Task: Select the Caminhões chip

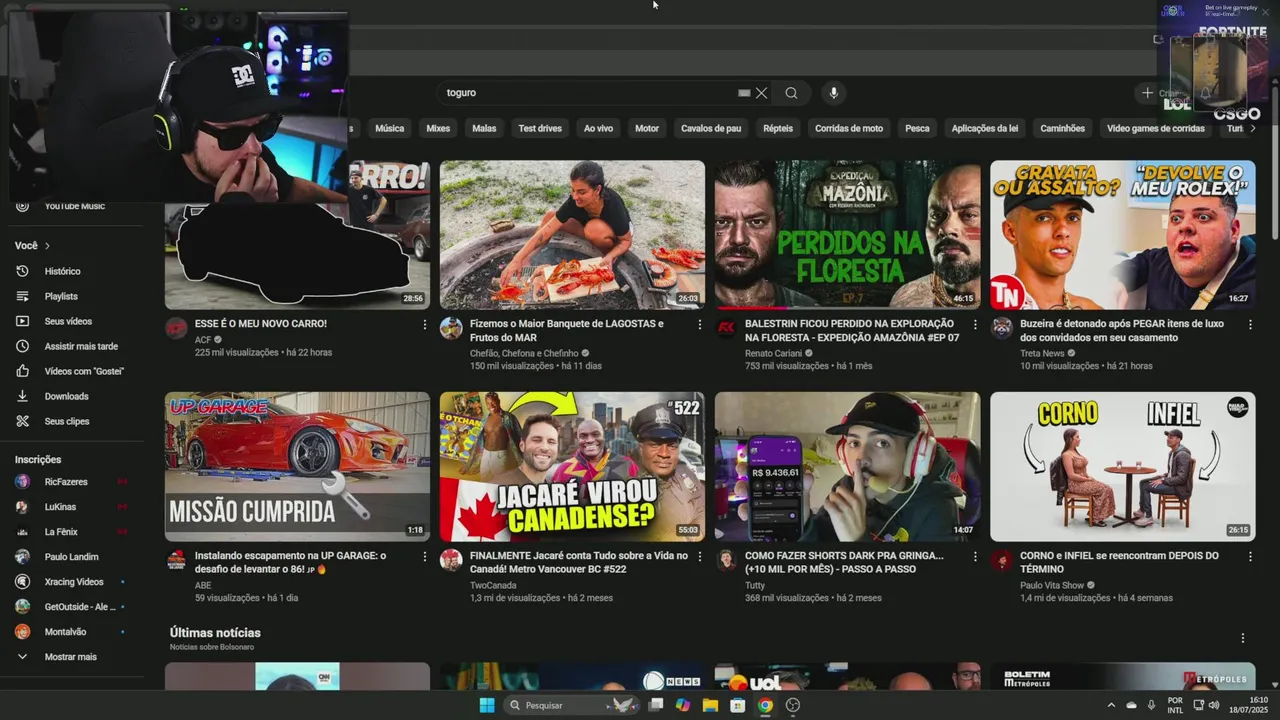Action: coord(1062,128)
